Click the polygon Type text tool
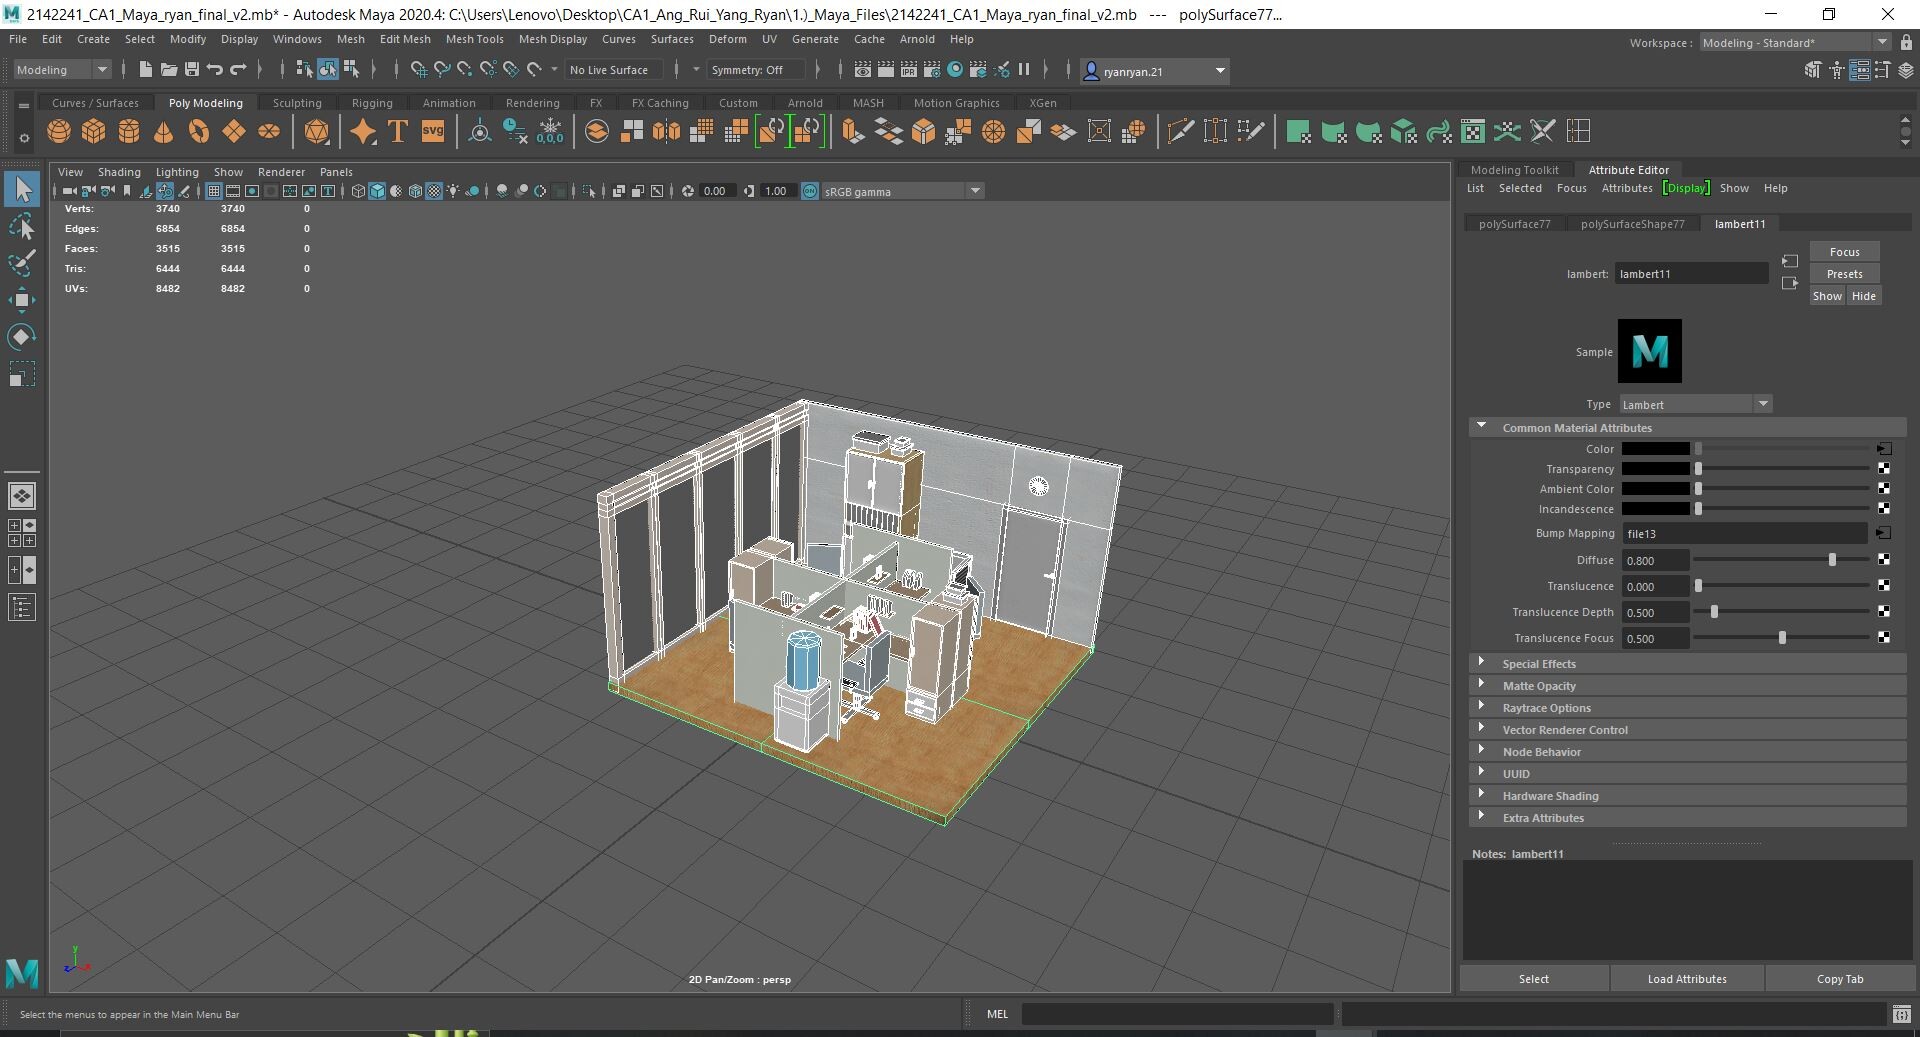 pos(398,132)
